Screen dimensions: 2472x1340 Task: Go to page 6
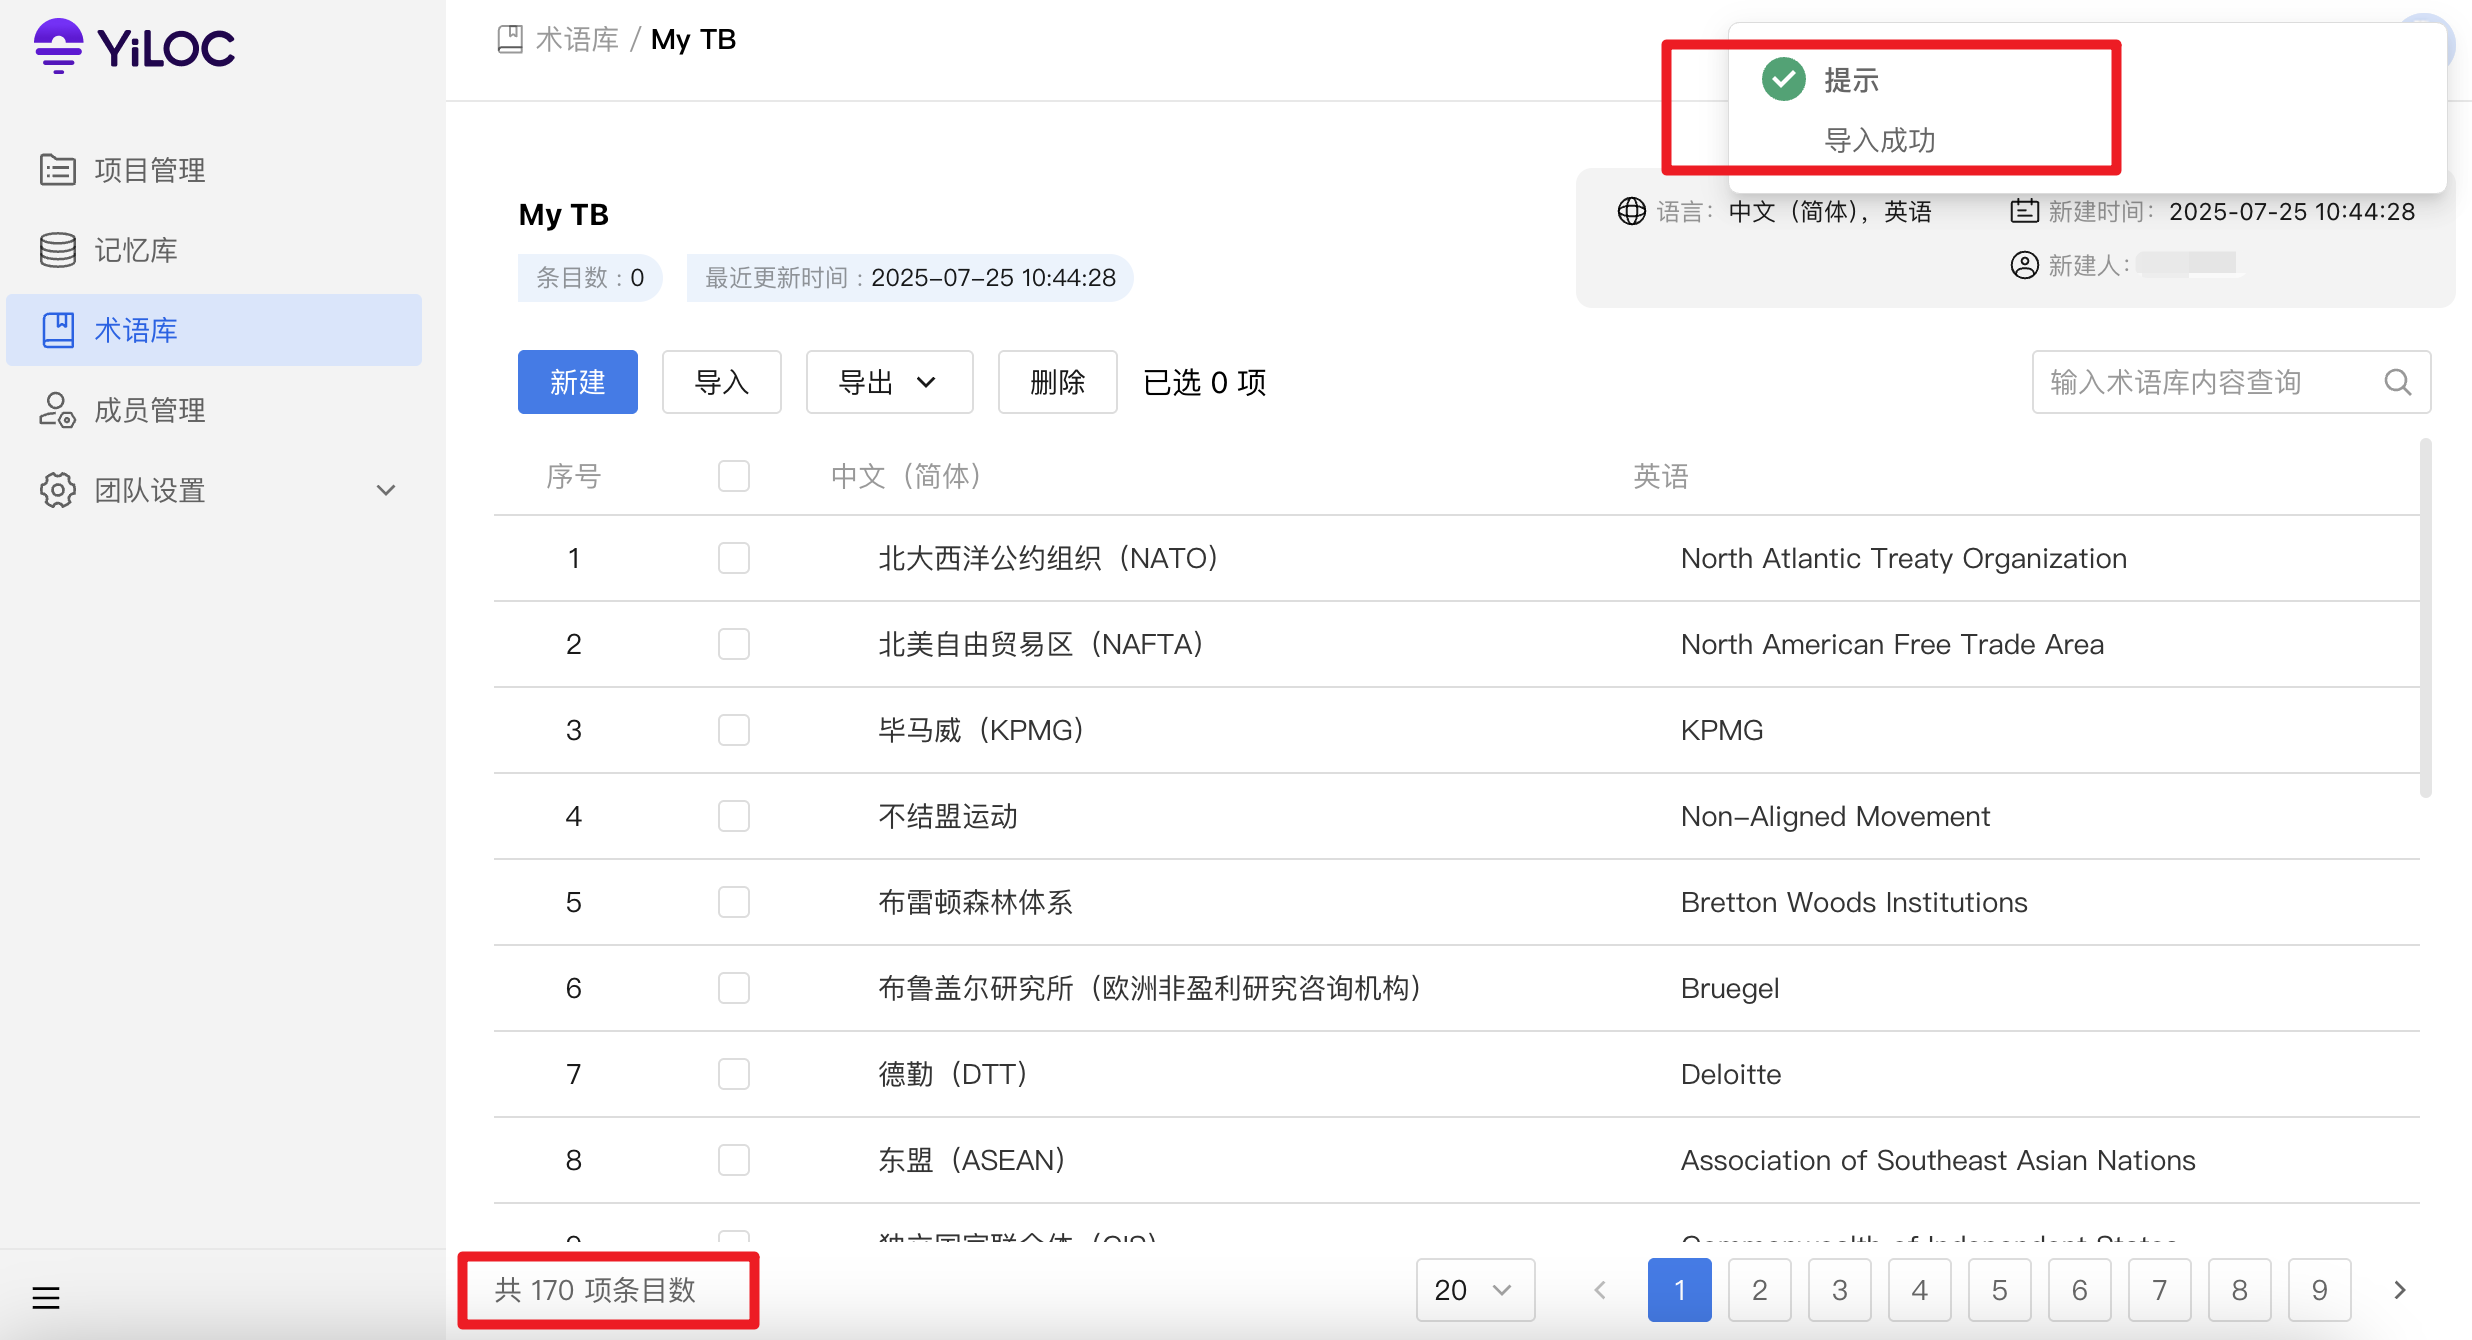click(x=2080, y=1290)
